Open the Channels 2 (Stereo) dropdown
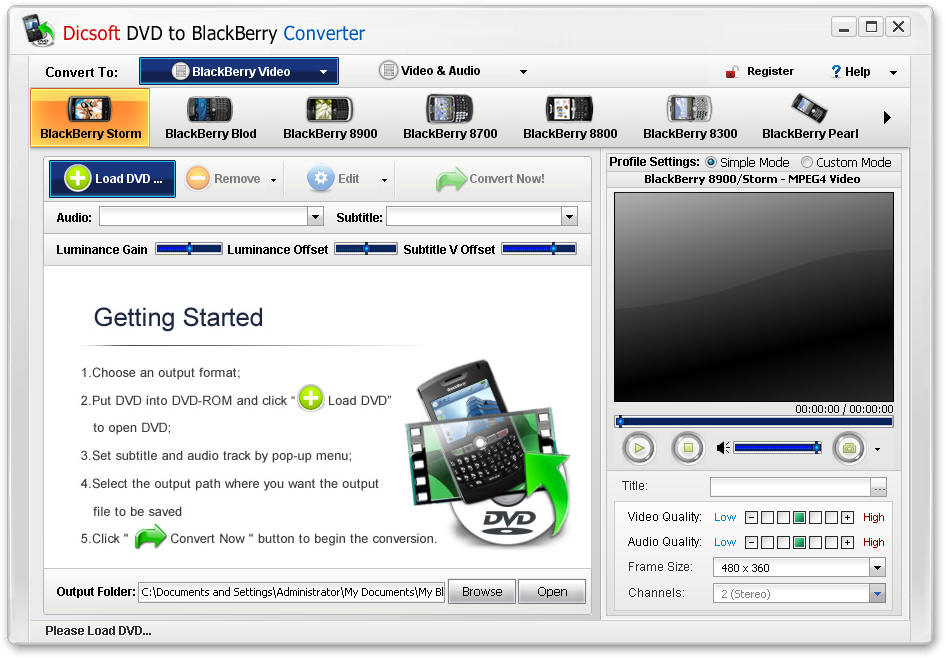 [x=799, y=594]
